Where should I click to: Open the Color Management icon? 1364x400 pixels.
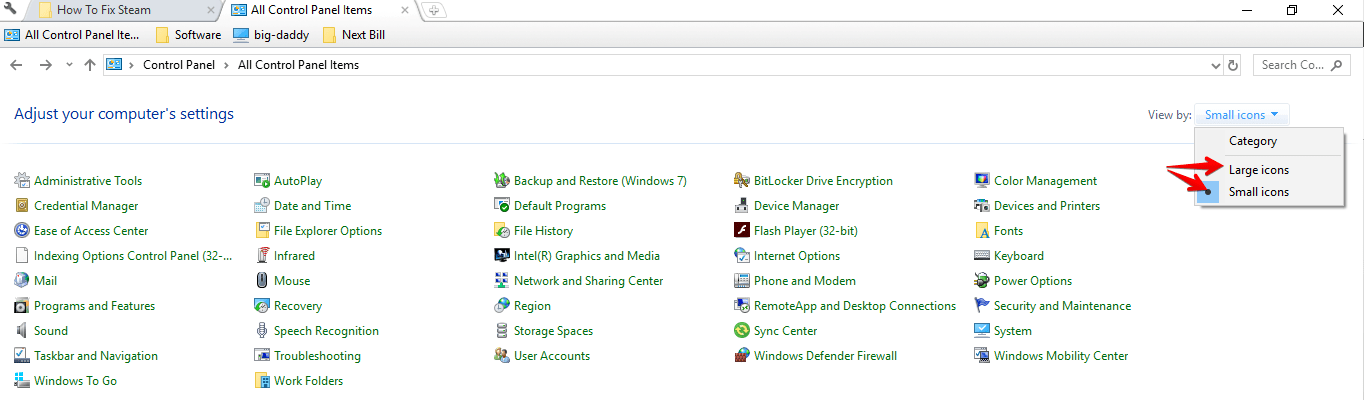coord(982,181)
